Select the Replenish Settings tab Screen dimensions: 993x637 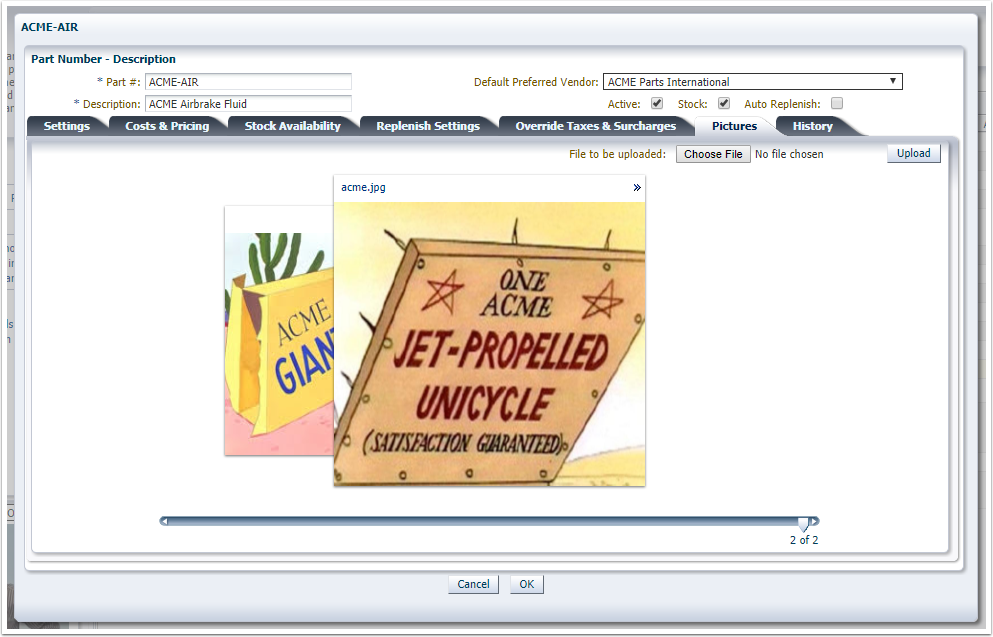click(428, 126)
